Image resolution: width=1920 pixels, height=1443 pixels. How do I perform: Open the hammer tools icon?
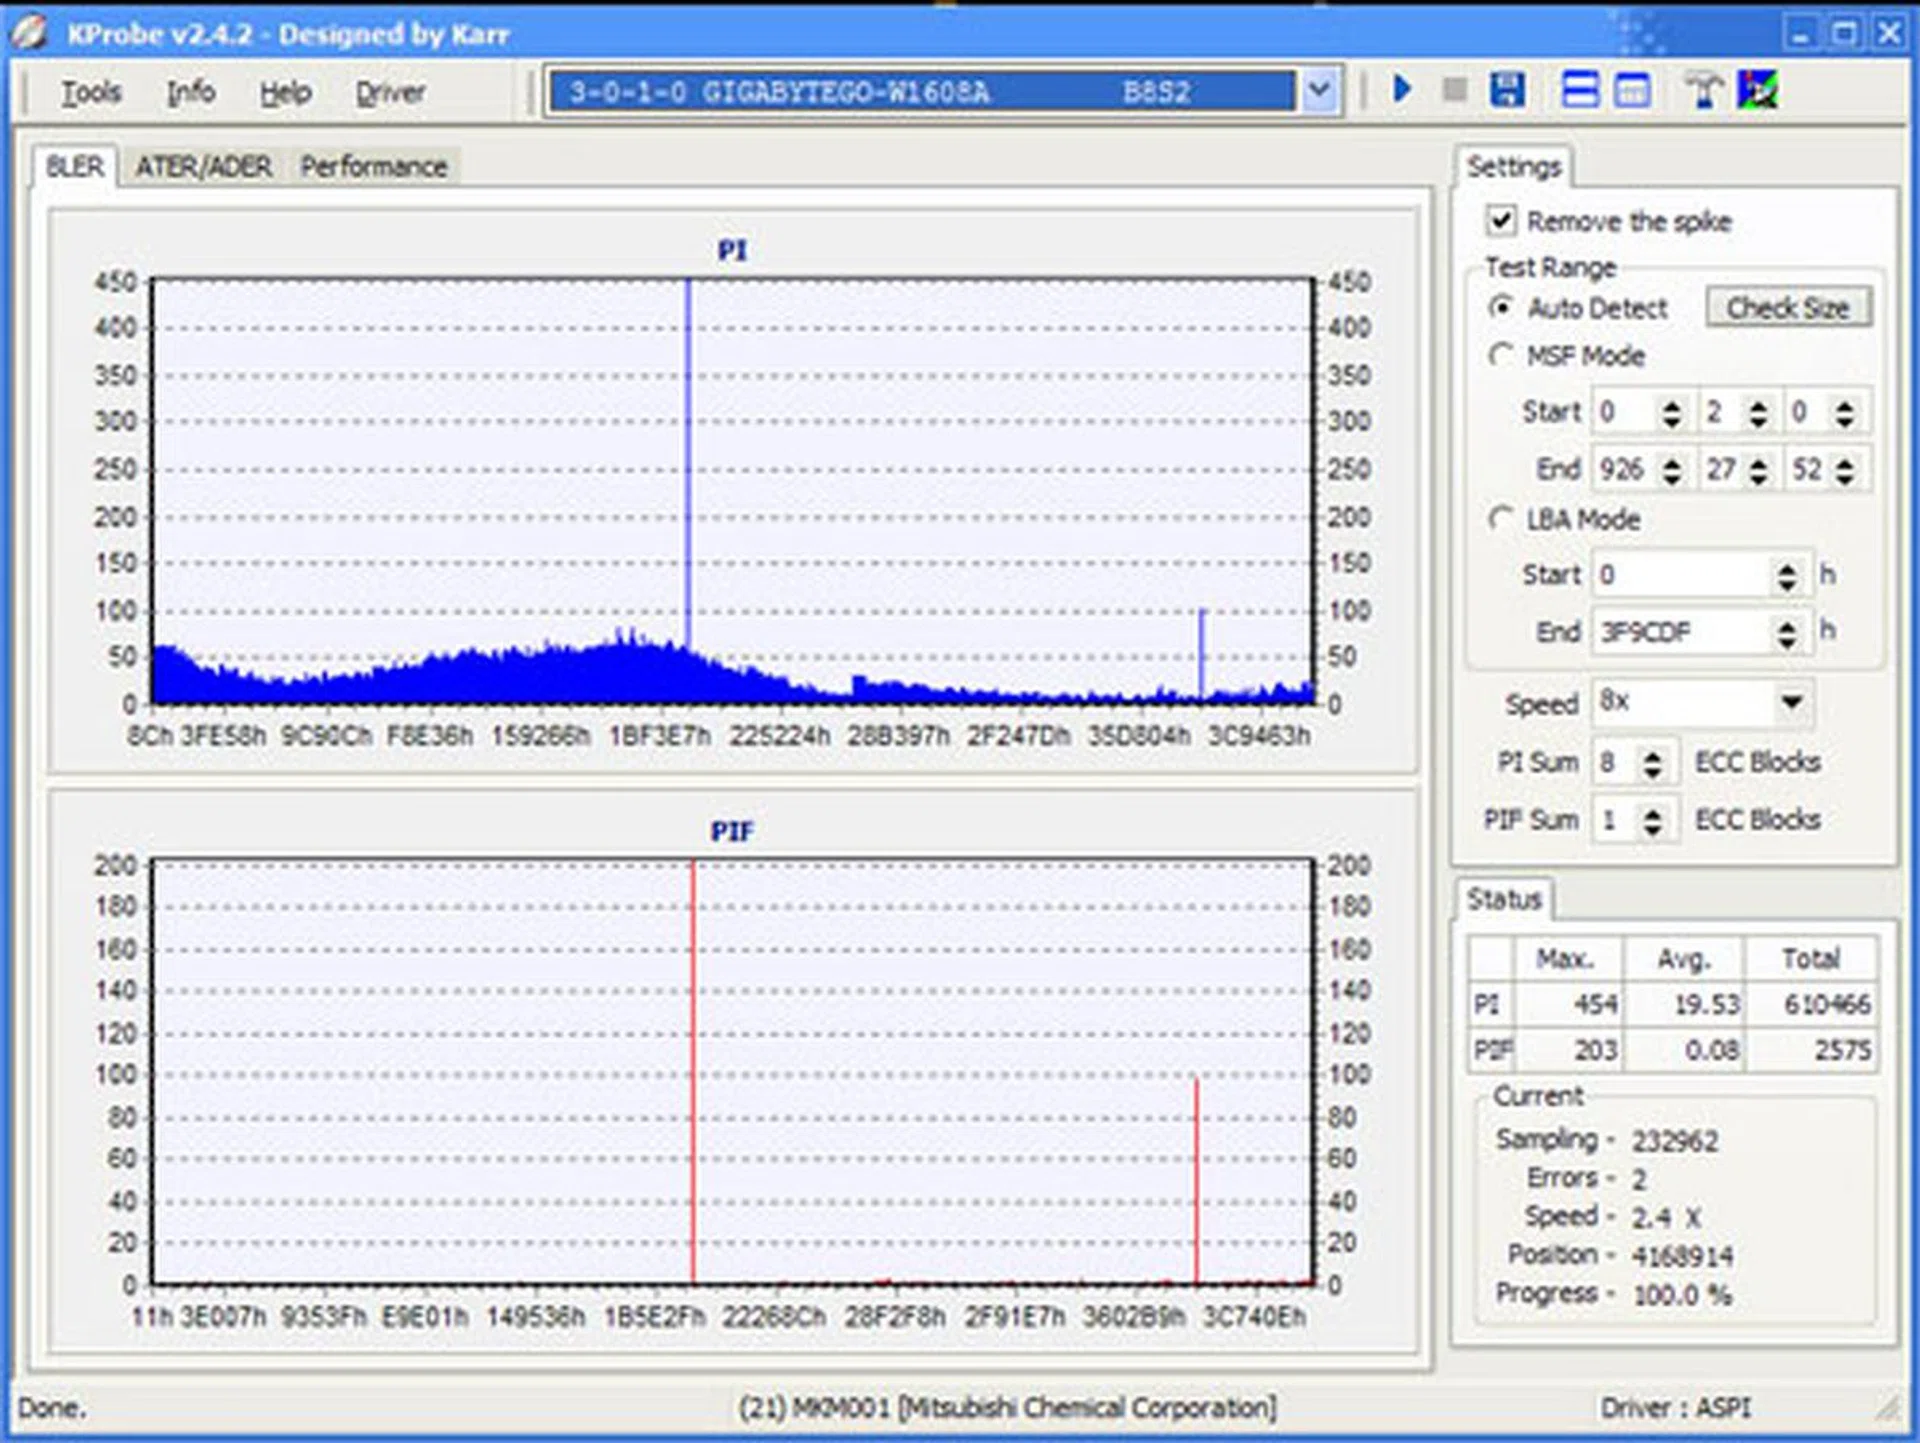coord(1703,91)
